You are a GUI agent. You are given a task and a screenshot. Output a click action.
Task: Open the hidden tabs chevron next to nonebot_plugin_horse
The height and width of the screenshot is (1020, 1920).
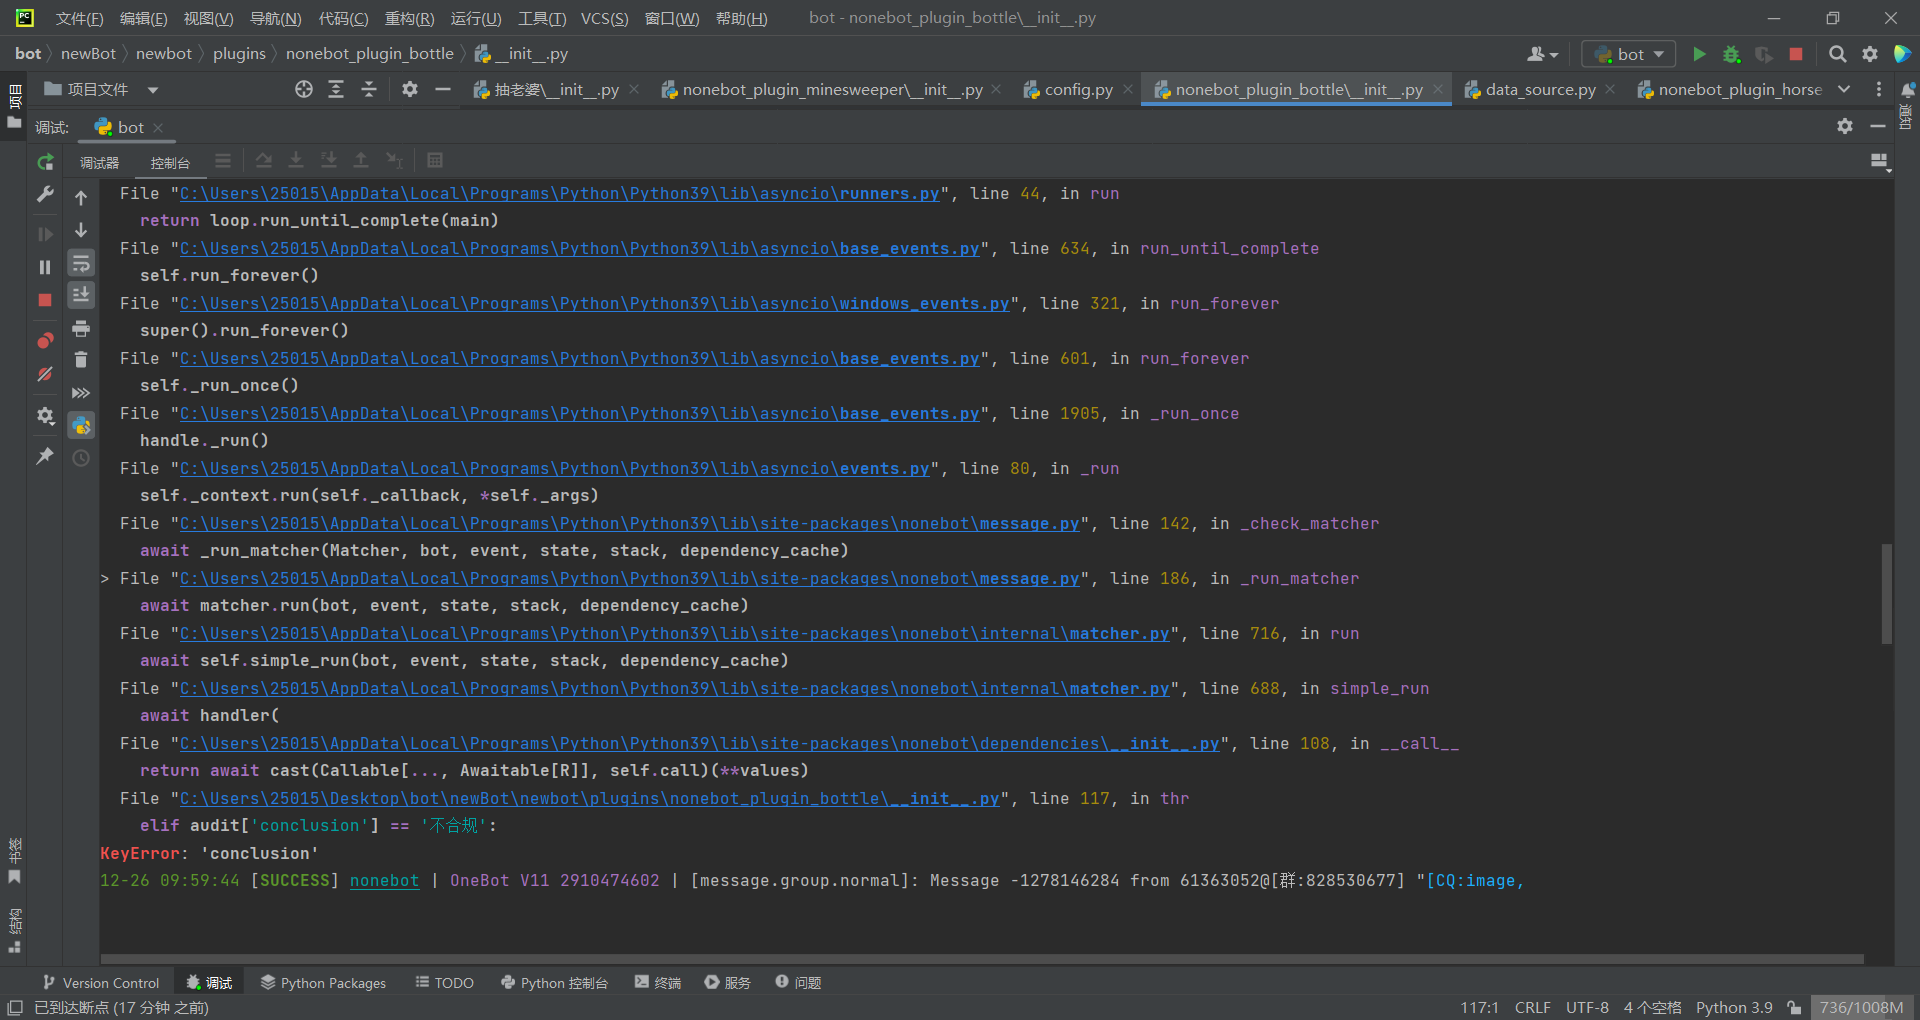[x=1845, y=89]
